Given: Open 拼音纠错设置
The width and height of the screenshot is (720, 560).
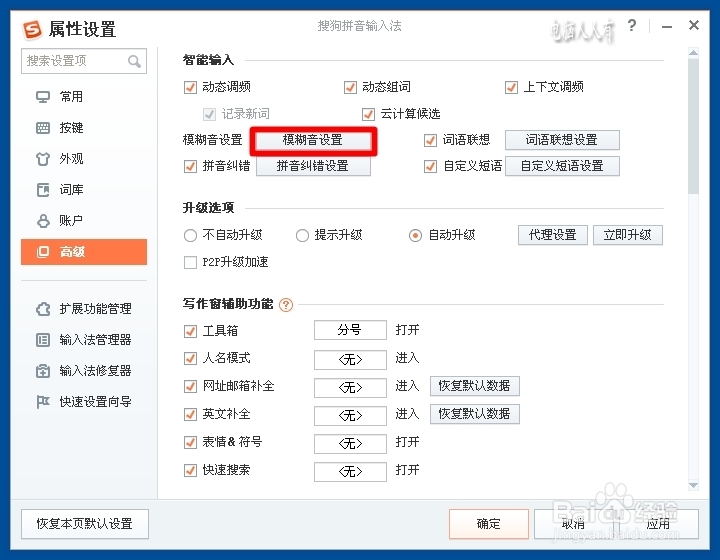Looking at the screenshot, I should click(x=313, y=166).
